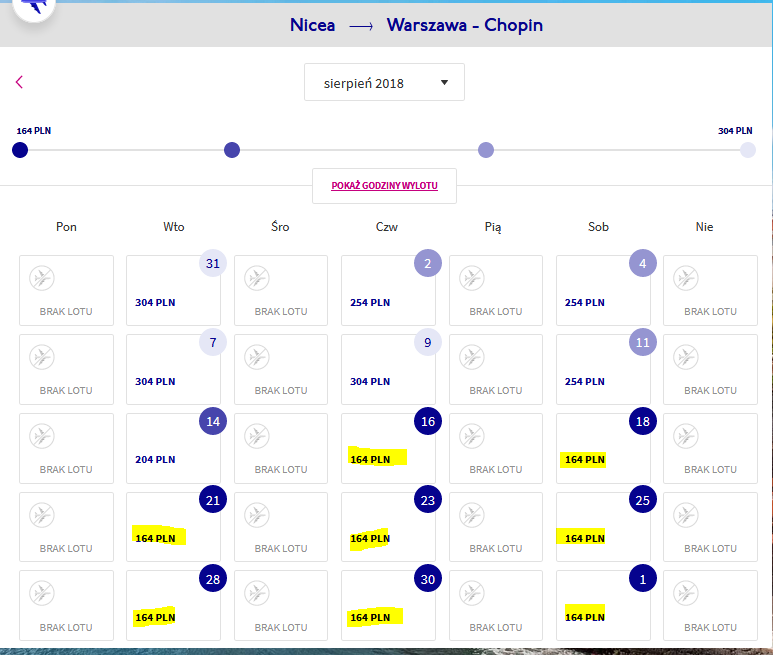Click the Sob weekday column header
This screenshot has width=773, height=655.
pos(598,227)
